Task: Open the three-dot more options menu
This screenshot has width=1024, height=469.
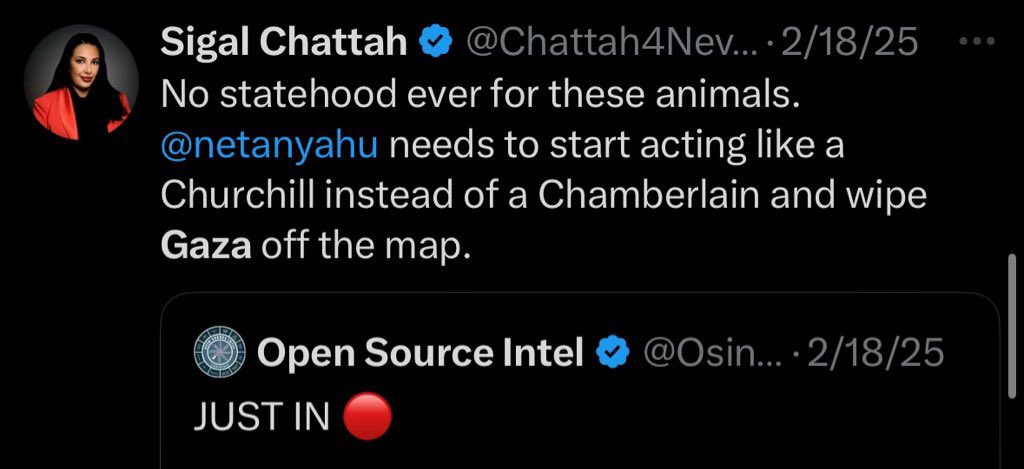Action: [977, 42]
